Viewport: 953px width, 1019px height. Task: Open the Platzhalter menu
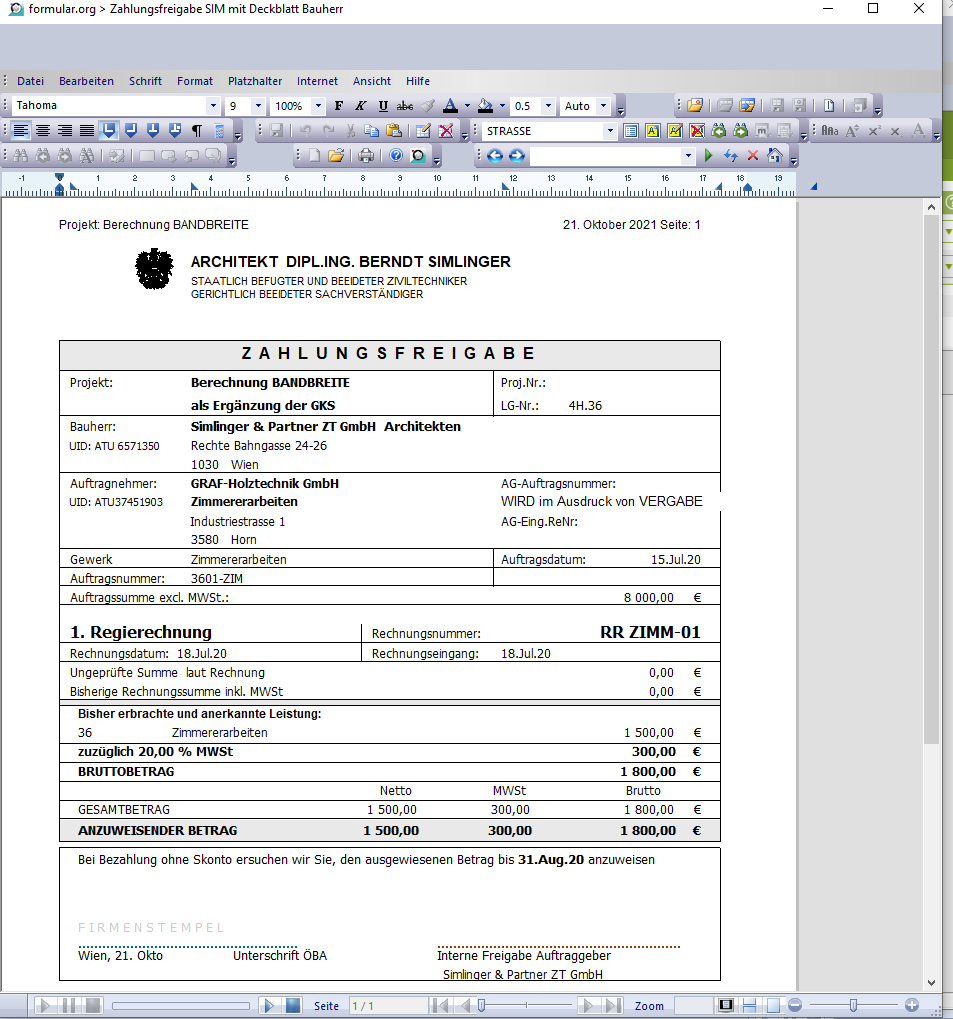pyautogui.click(x=255, y=81)
